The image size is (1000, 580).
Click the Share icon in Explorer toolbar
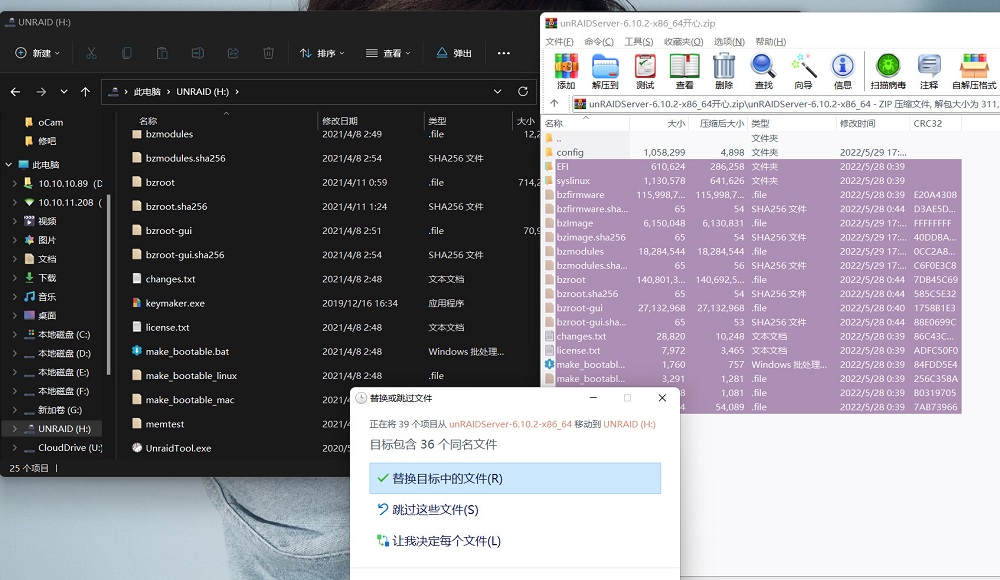point(233,53)
